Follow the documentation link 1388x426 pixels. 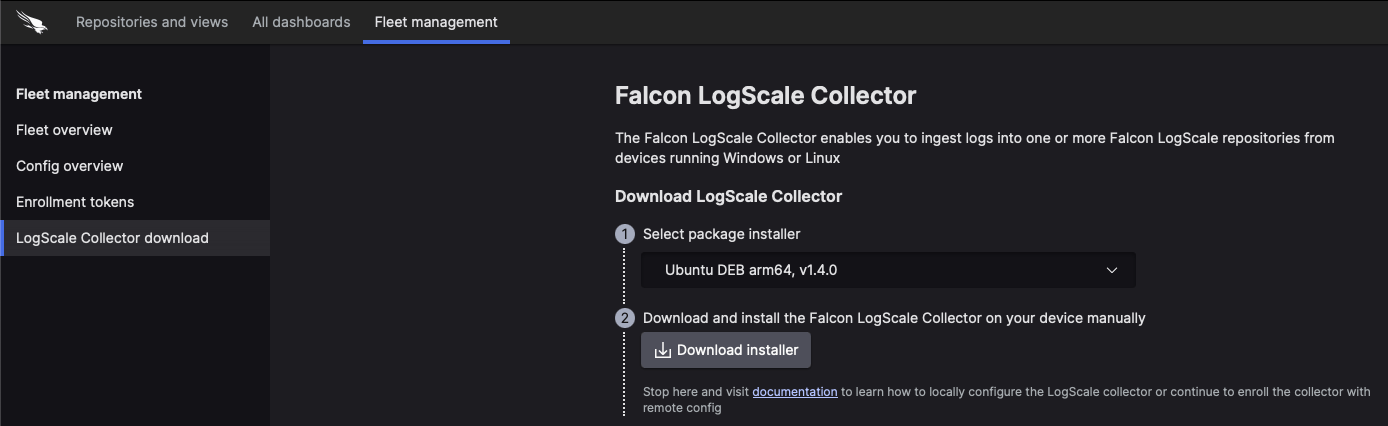795,392
